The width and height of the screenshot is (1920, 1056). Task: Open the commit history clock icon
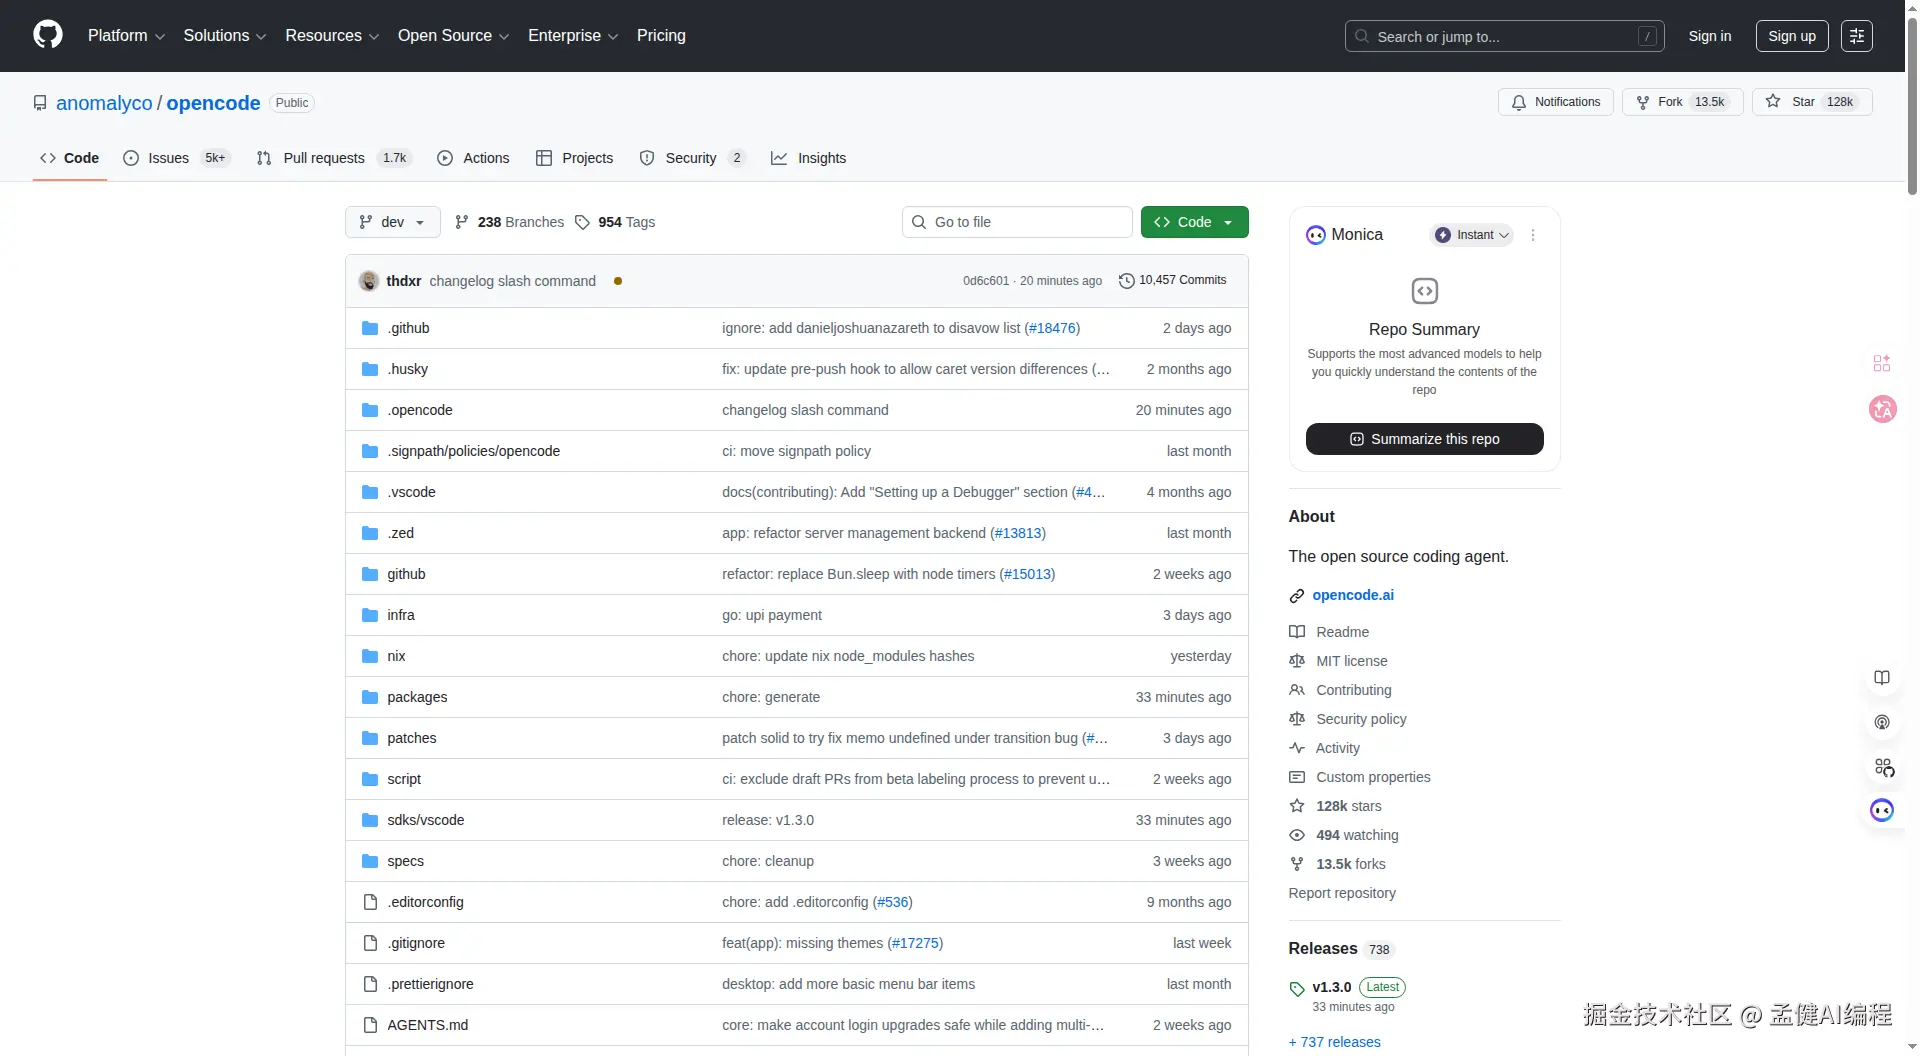(1126, 280)
